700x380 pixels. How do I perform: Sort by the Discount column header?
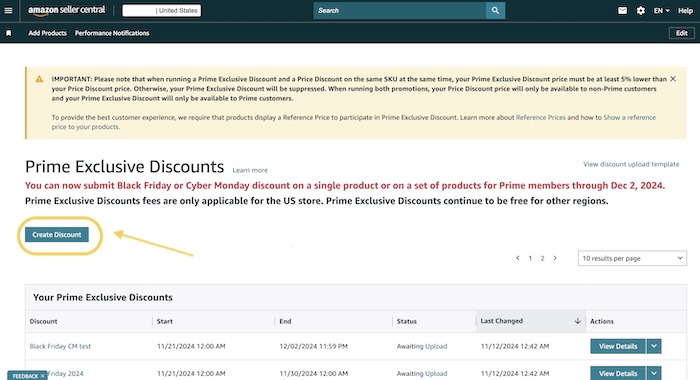(x=43, y=321)
